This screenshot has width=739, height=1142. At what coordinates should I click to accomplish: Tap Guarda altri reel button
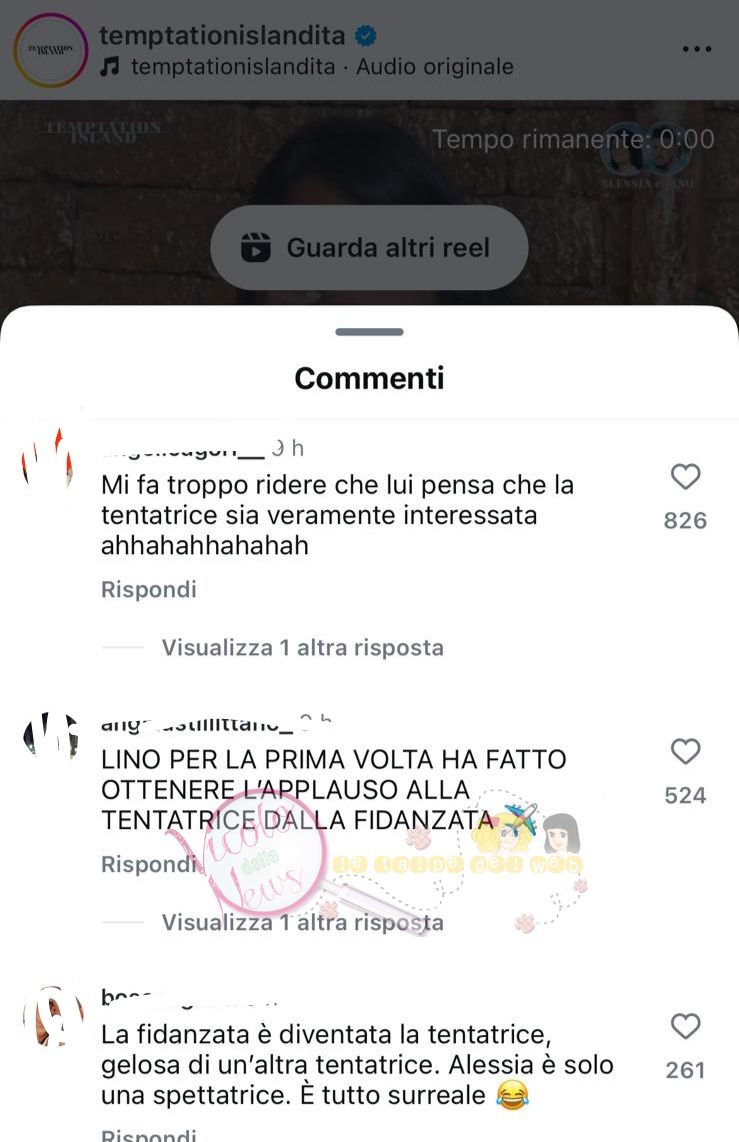point(369,248)
